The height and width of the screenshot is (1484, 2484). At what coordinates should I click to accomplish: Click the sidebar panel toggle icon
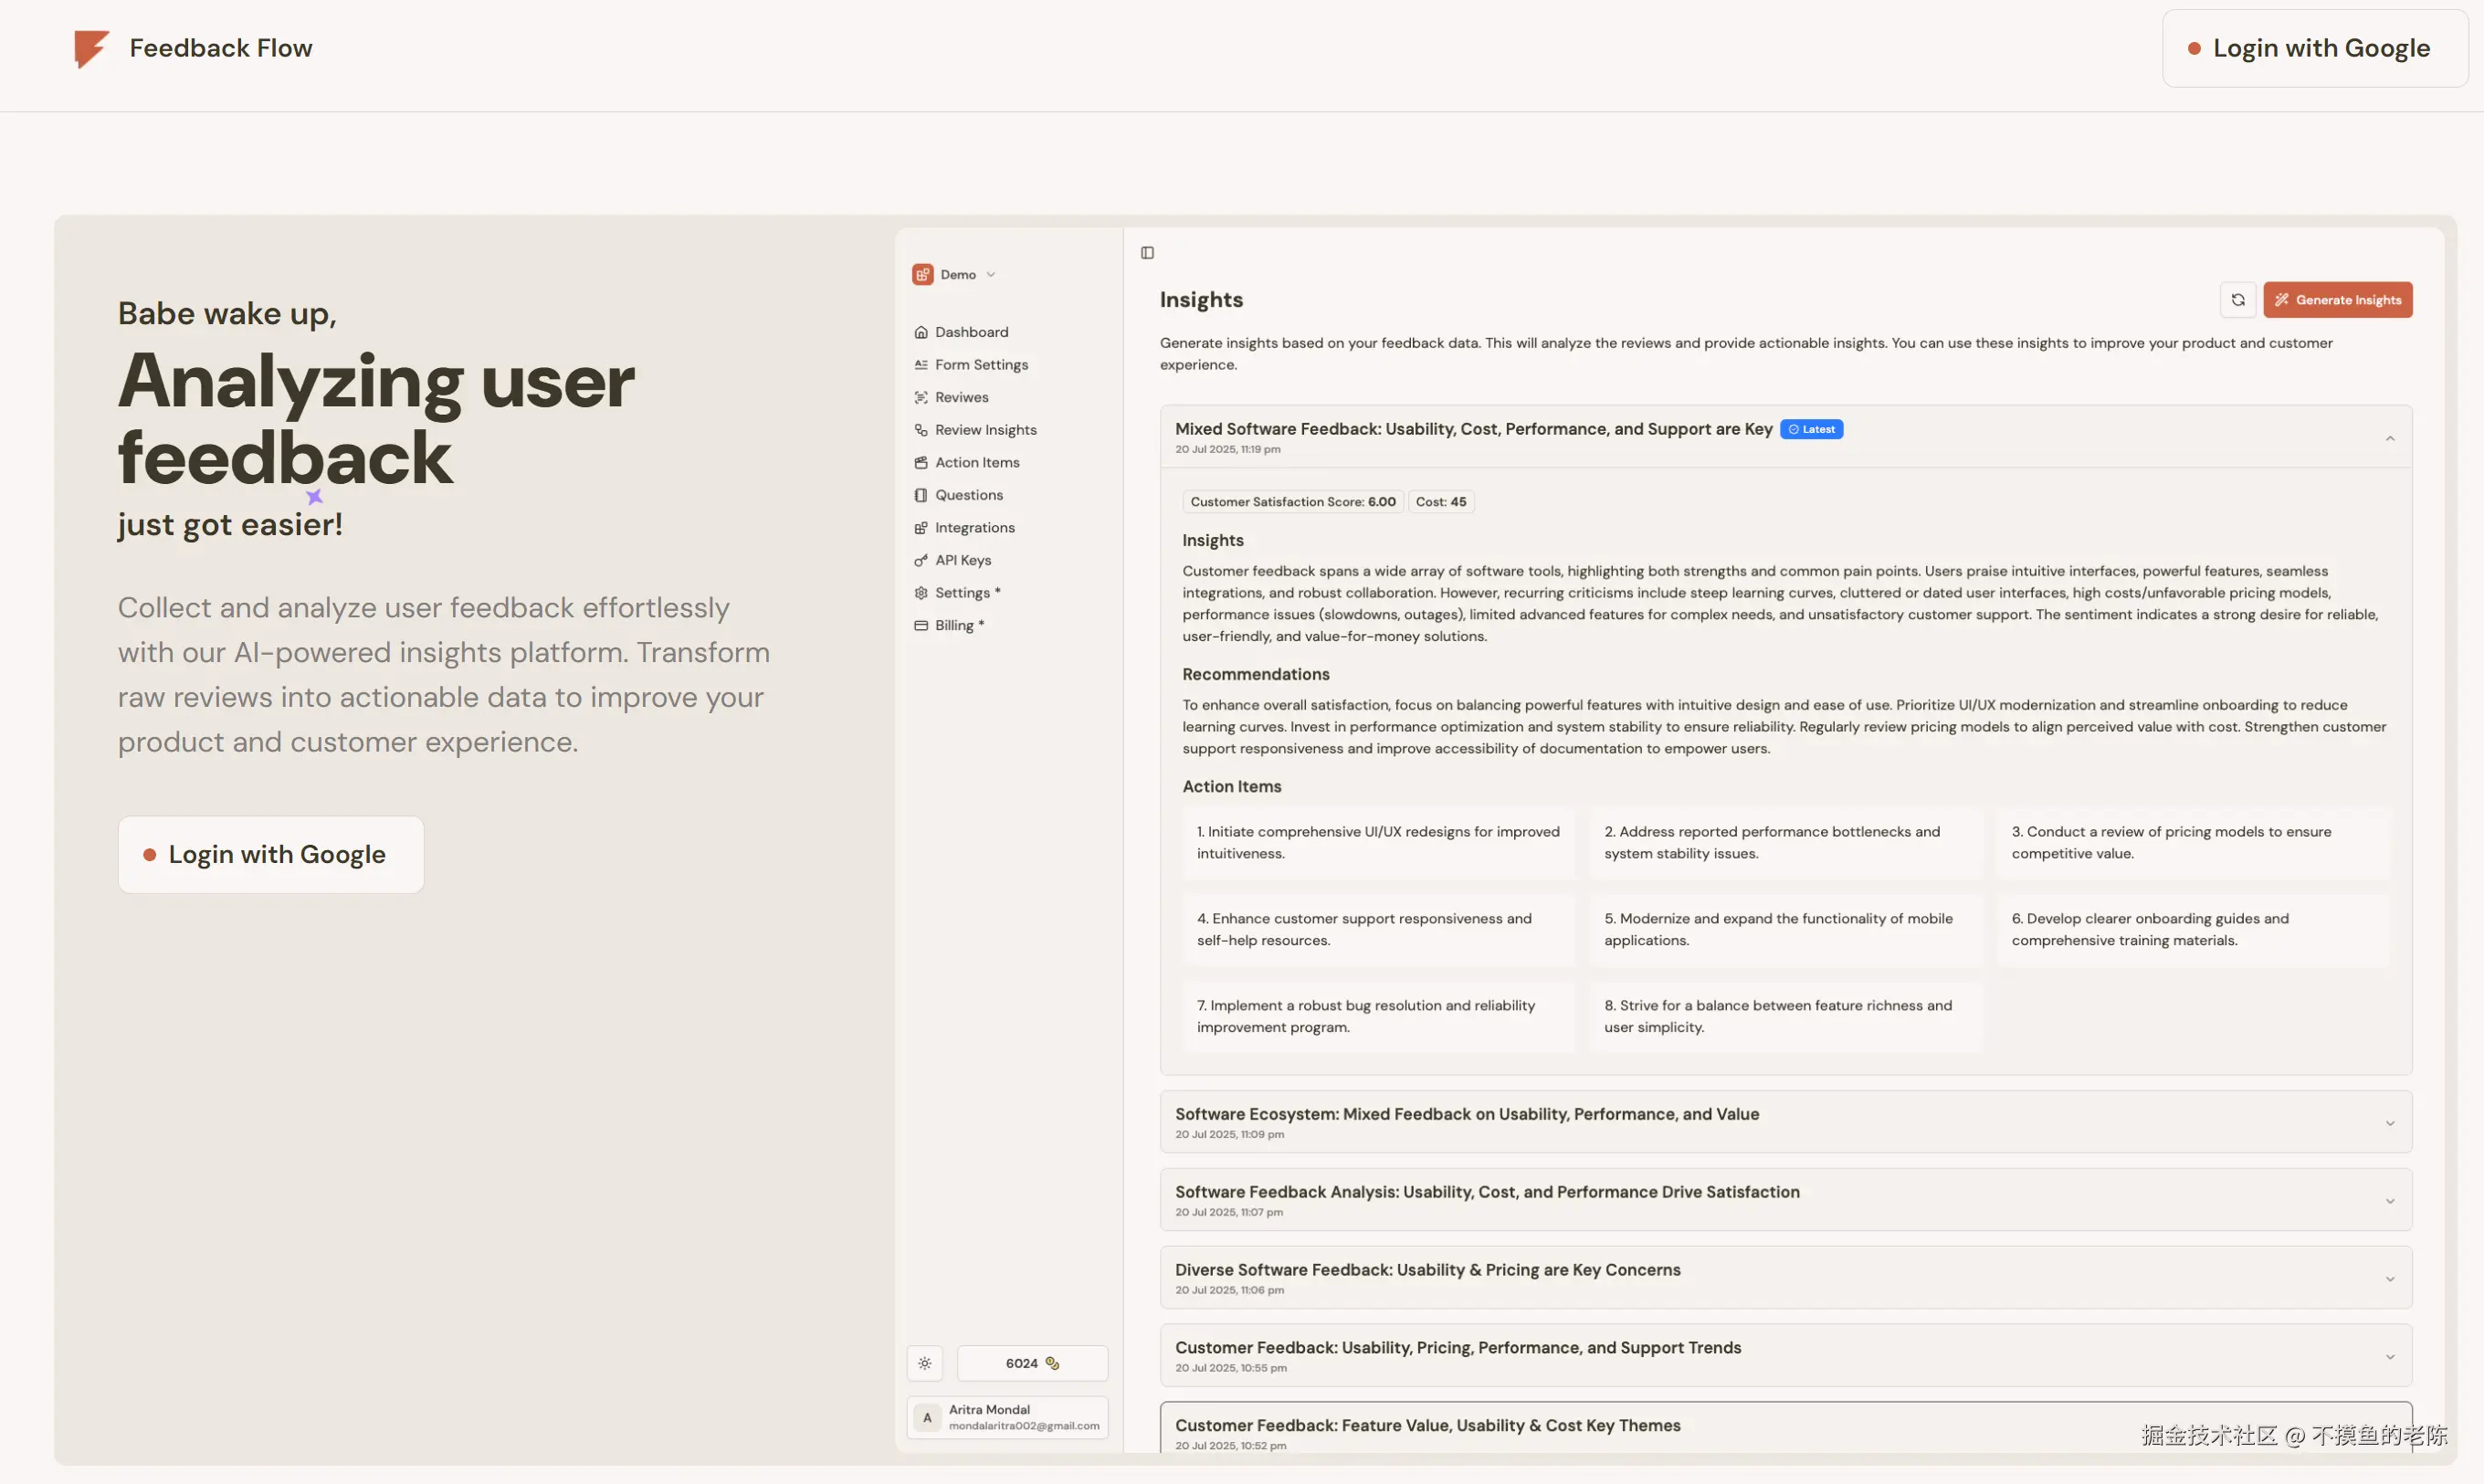pyautogui.click(x=1147, y=253)
